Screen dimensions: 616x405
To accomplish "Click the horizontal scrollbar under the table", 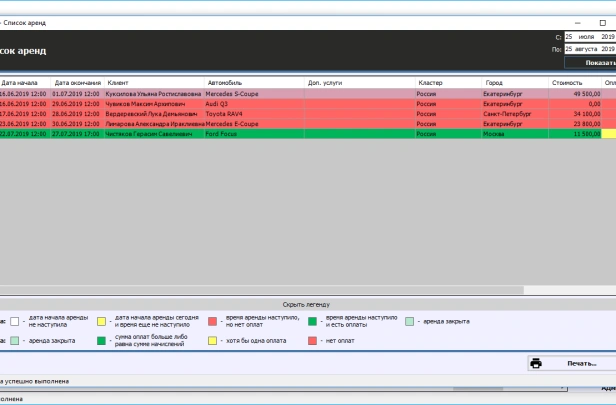I will [x=300, y=291].
